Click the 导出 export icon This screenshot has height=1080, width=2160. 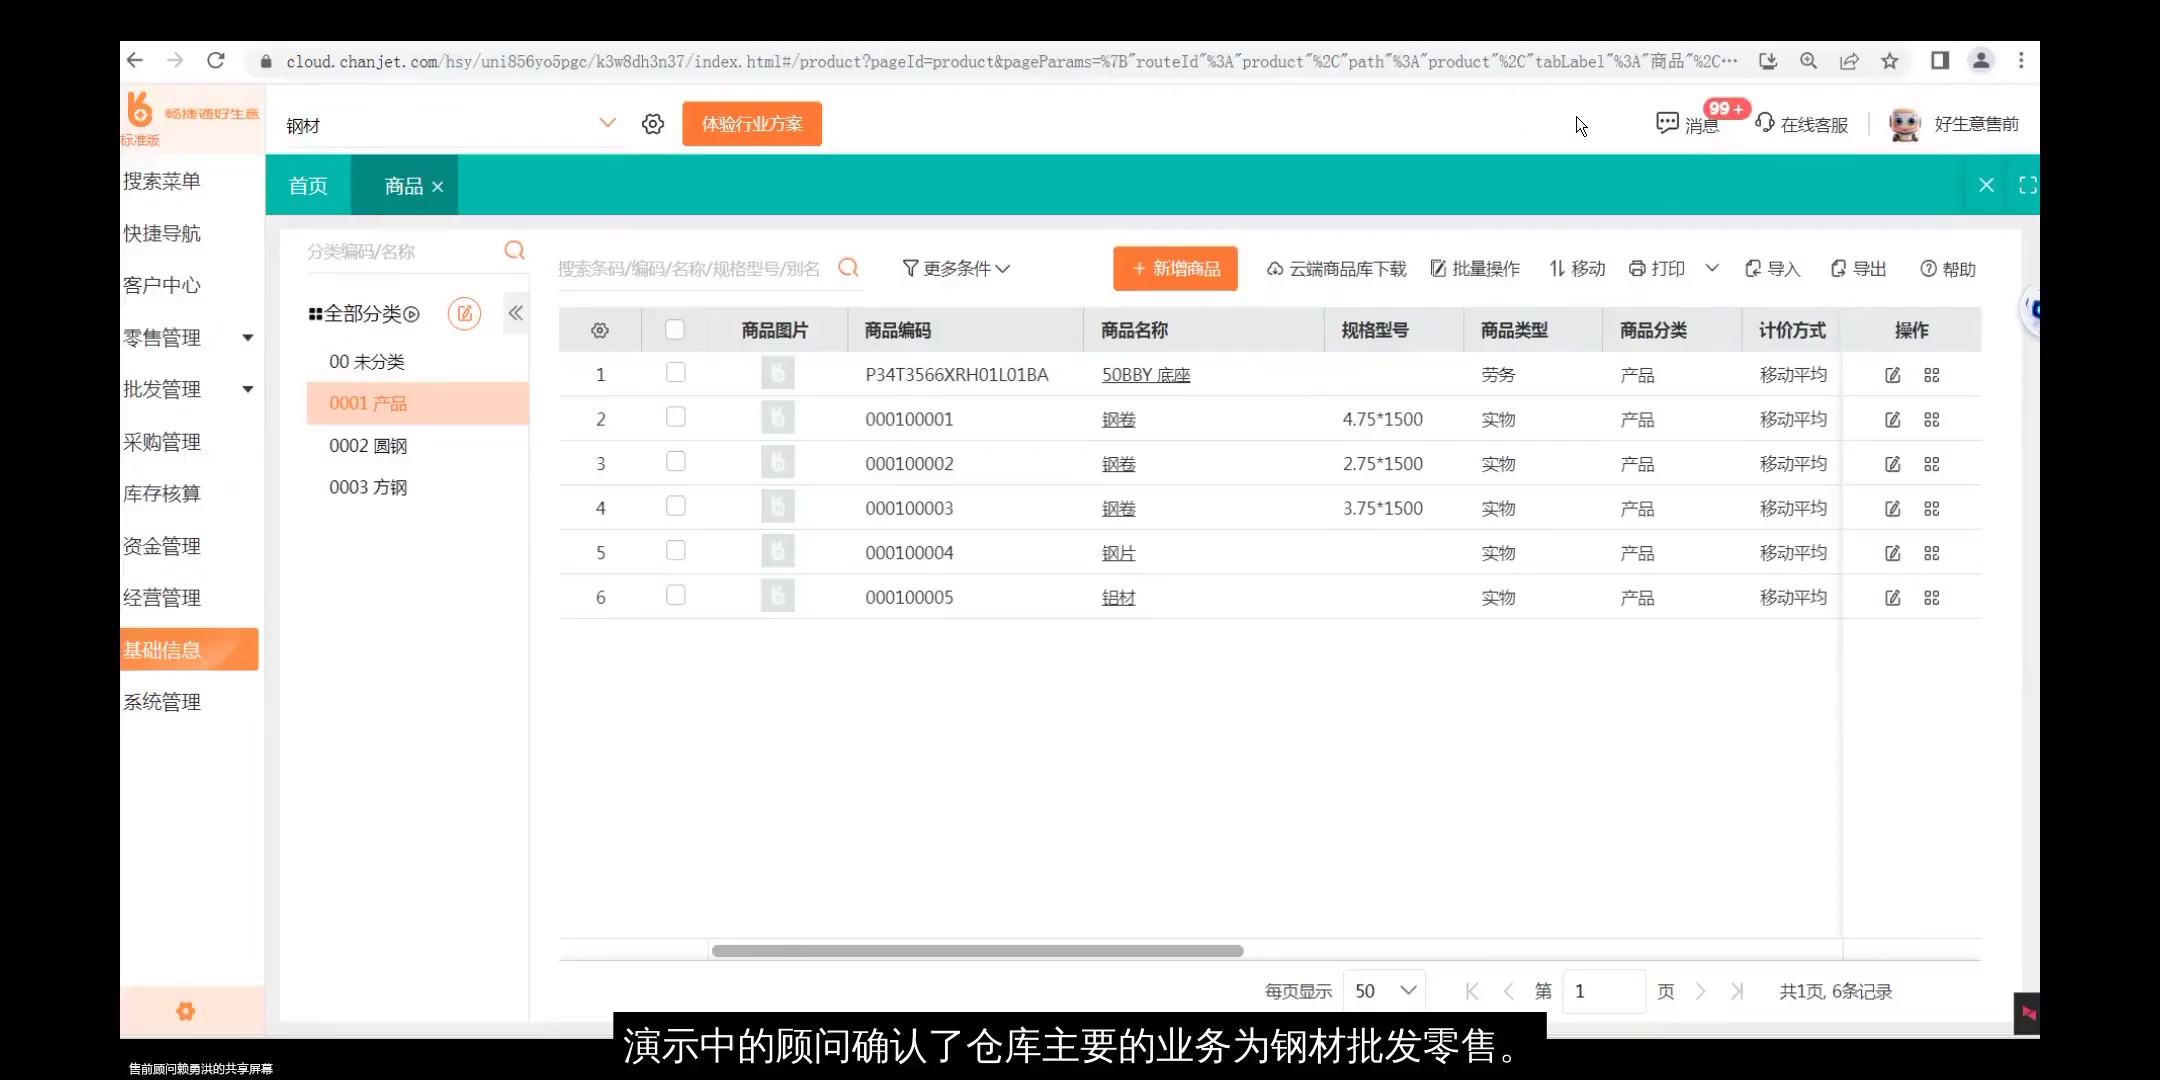coord(1857,268)
